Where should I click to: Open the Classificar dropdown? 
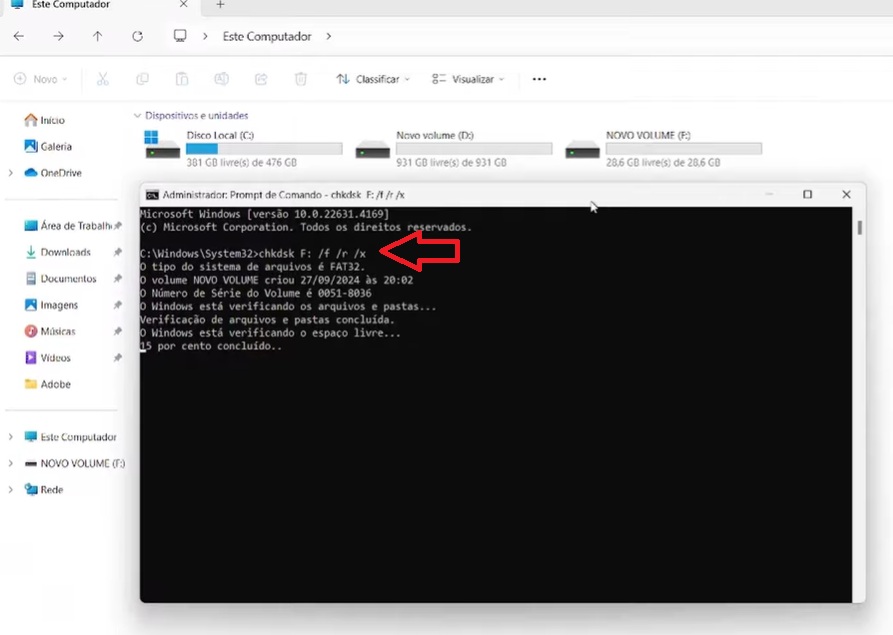[372, 78]
